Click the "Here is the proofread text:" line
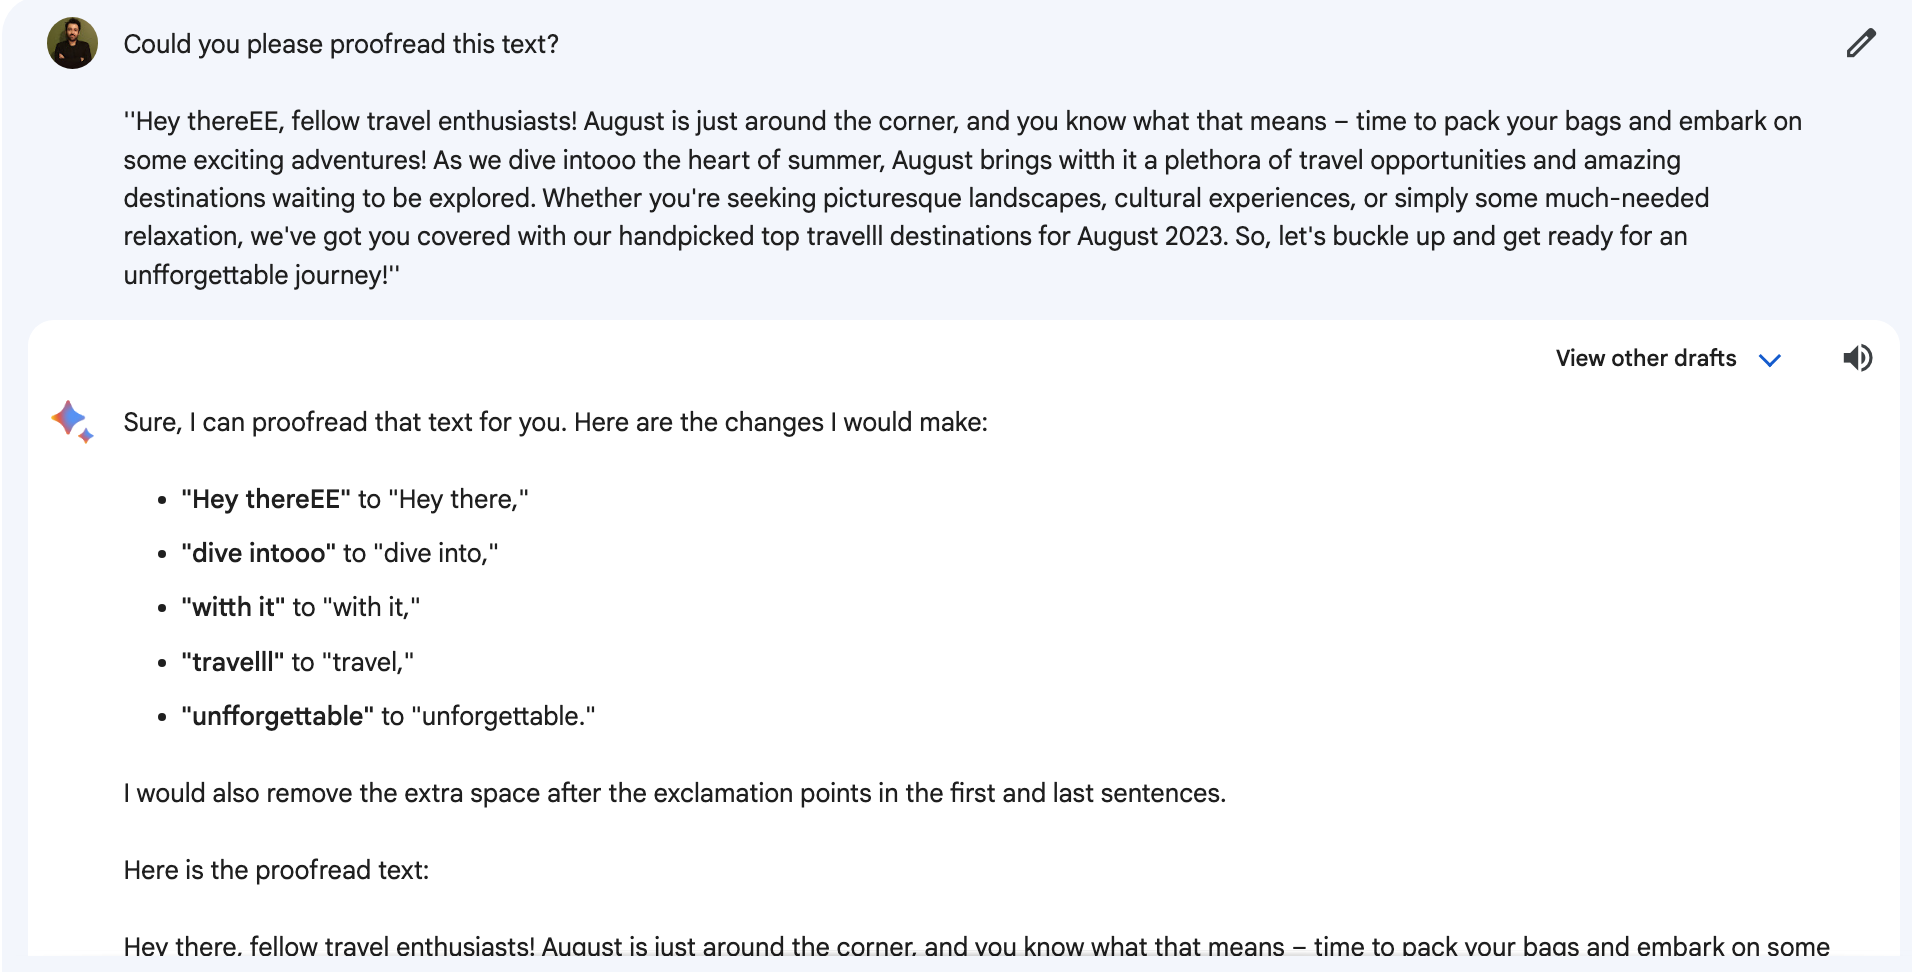Screen dimensions: 1912x972 coord(276,870)
